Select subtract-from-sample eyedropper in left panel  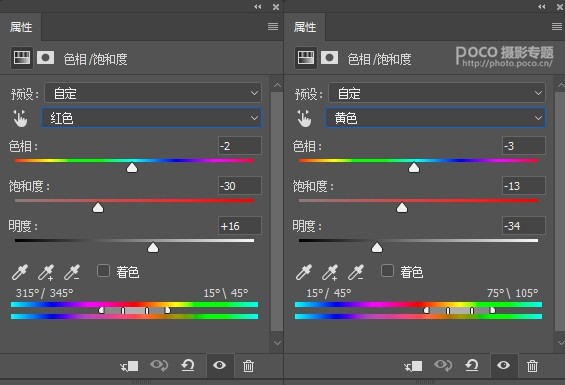tap(72, 273)
